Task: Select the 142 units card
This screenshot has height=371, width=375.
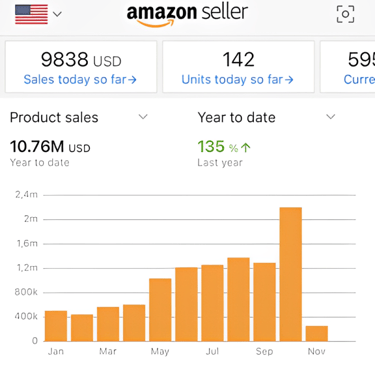Action: (x=238, y=67)
